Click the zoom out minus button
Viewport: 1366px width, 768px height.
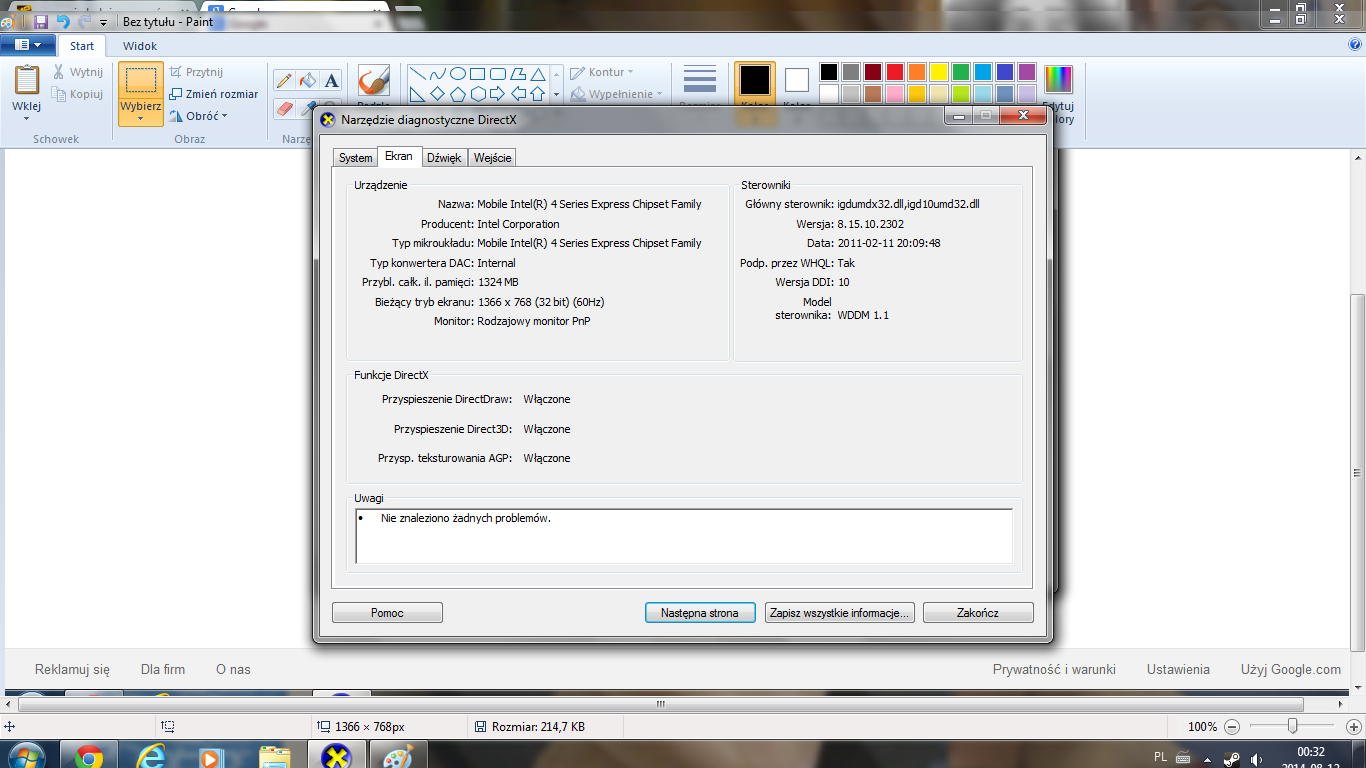click(1232, 727)
